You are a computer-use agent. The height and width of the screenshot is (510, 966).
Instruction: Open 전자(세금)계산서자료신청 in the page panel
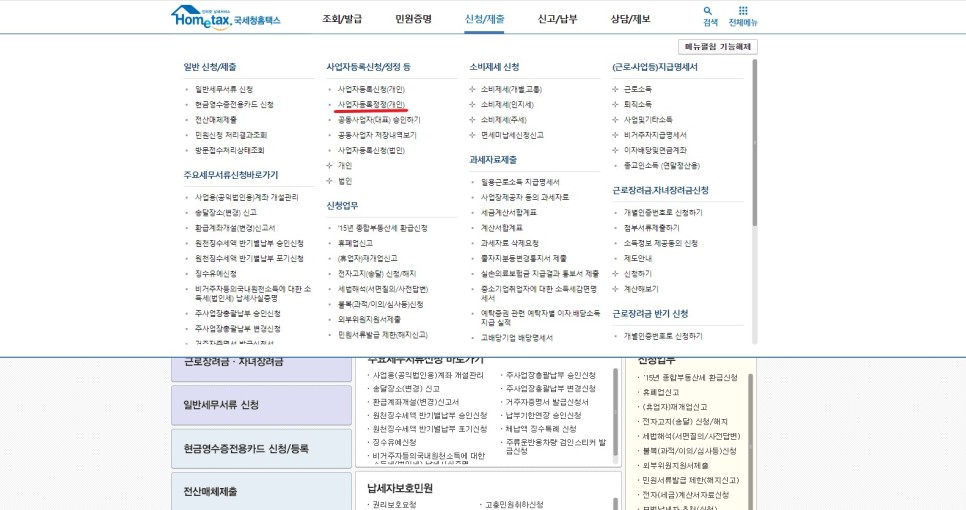pos(686,495)
